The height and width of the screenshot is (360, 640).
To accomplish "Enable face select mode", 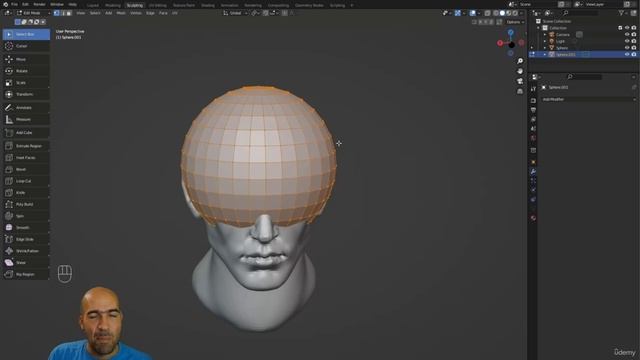I will (69, 13).
